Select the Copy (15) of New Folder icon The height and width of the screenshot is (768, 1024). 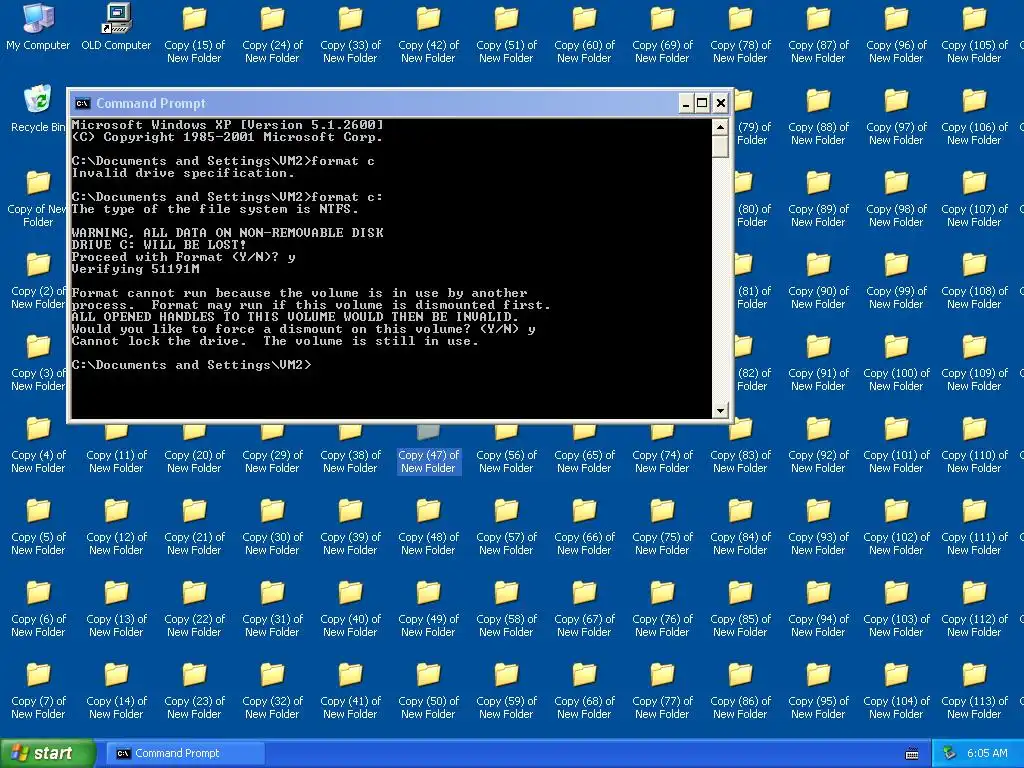[194, 36]
